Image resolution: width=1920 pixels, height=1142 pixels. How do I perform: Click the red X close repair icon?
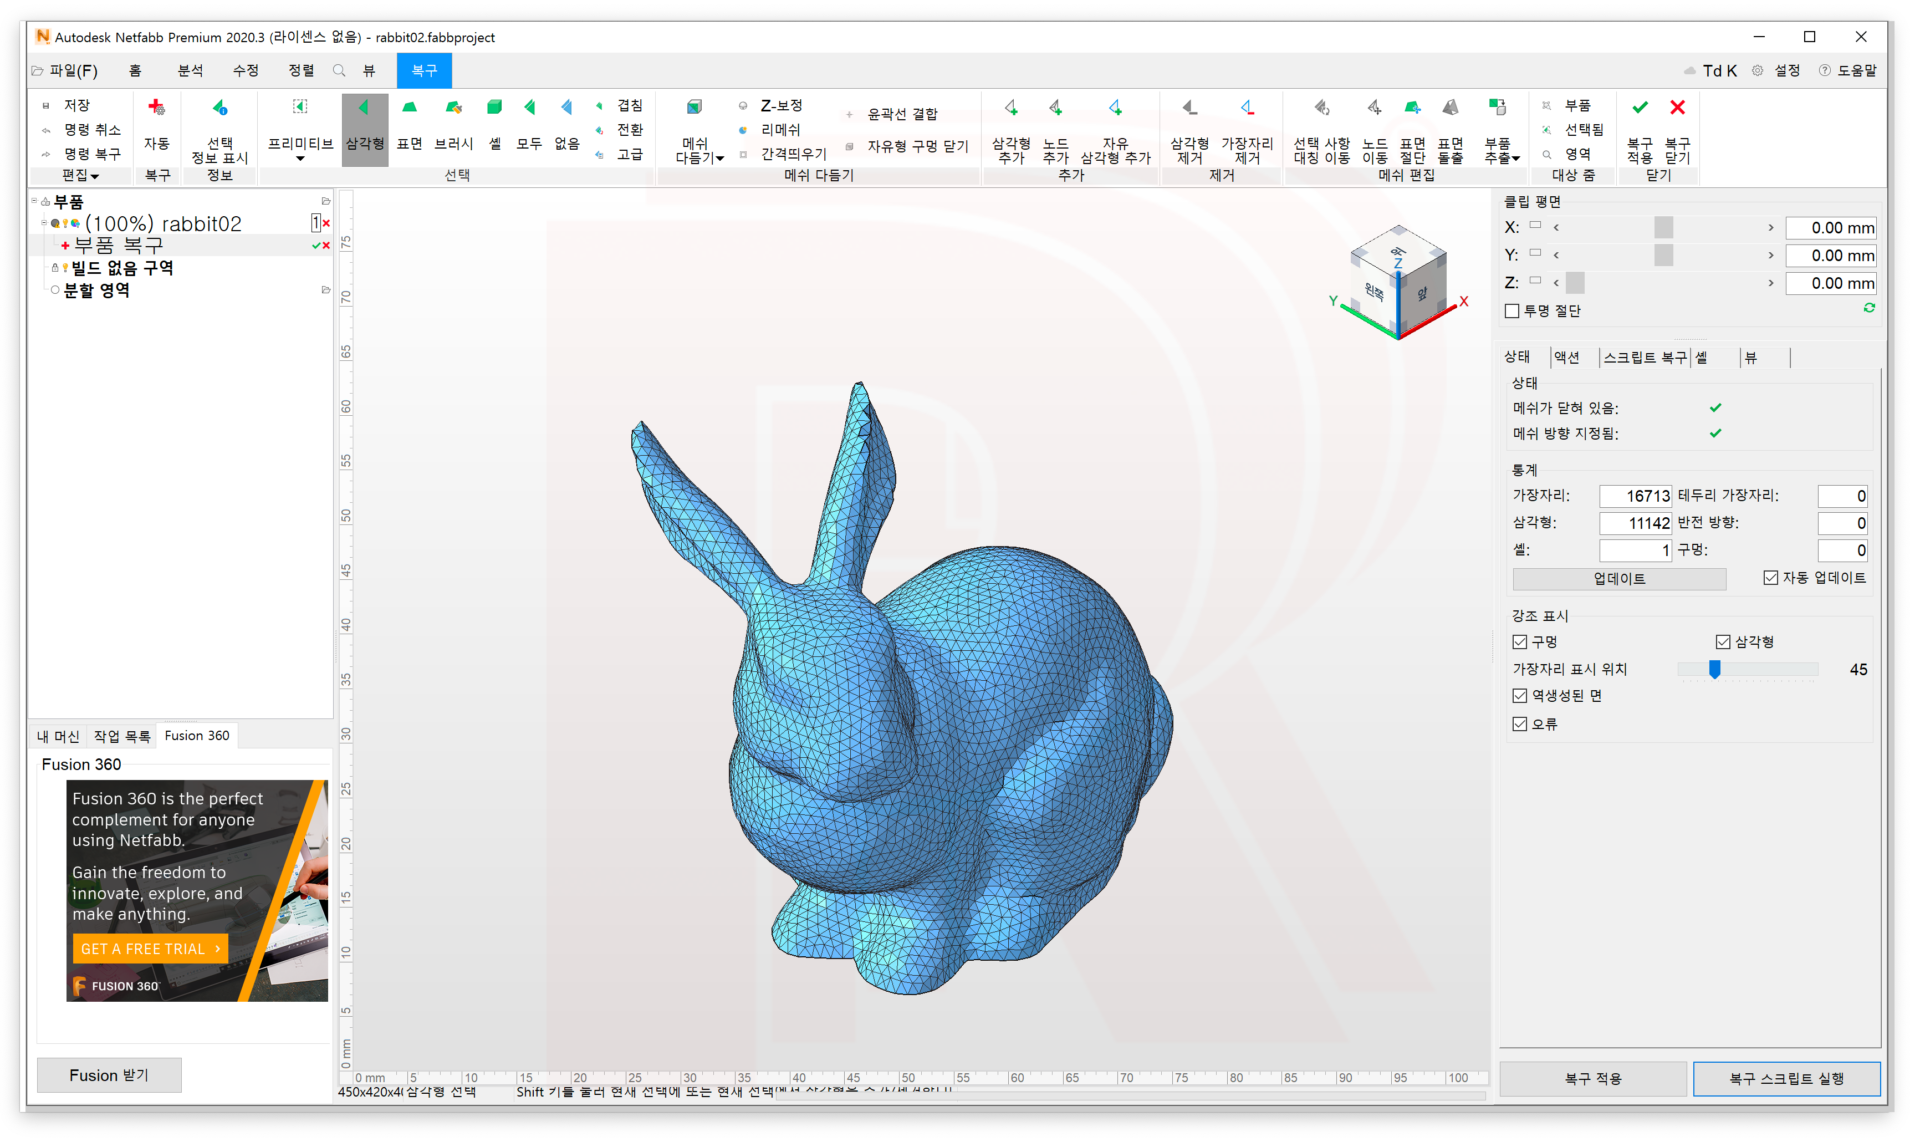tap(1677, 107)
